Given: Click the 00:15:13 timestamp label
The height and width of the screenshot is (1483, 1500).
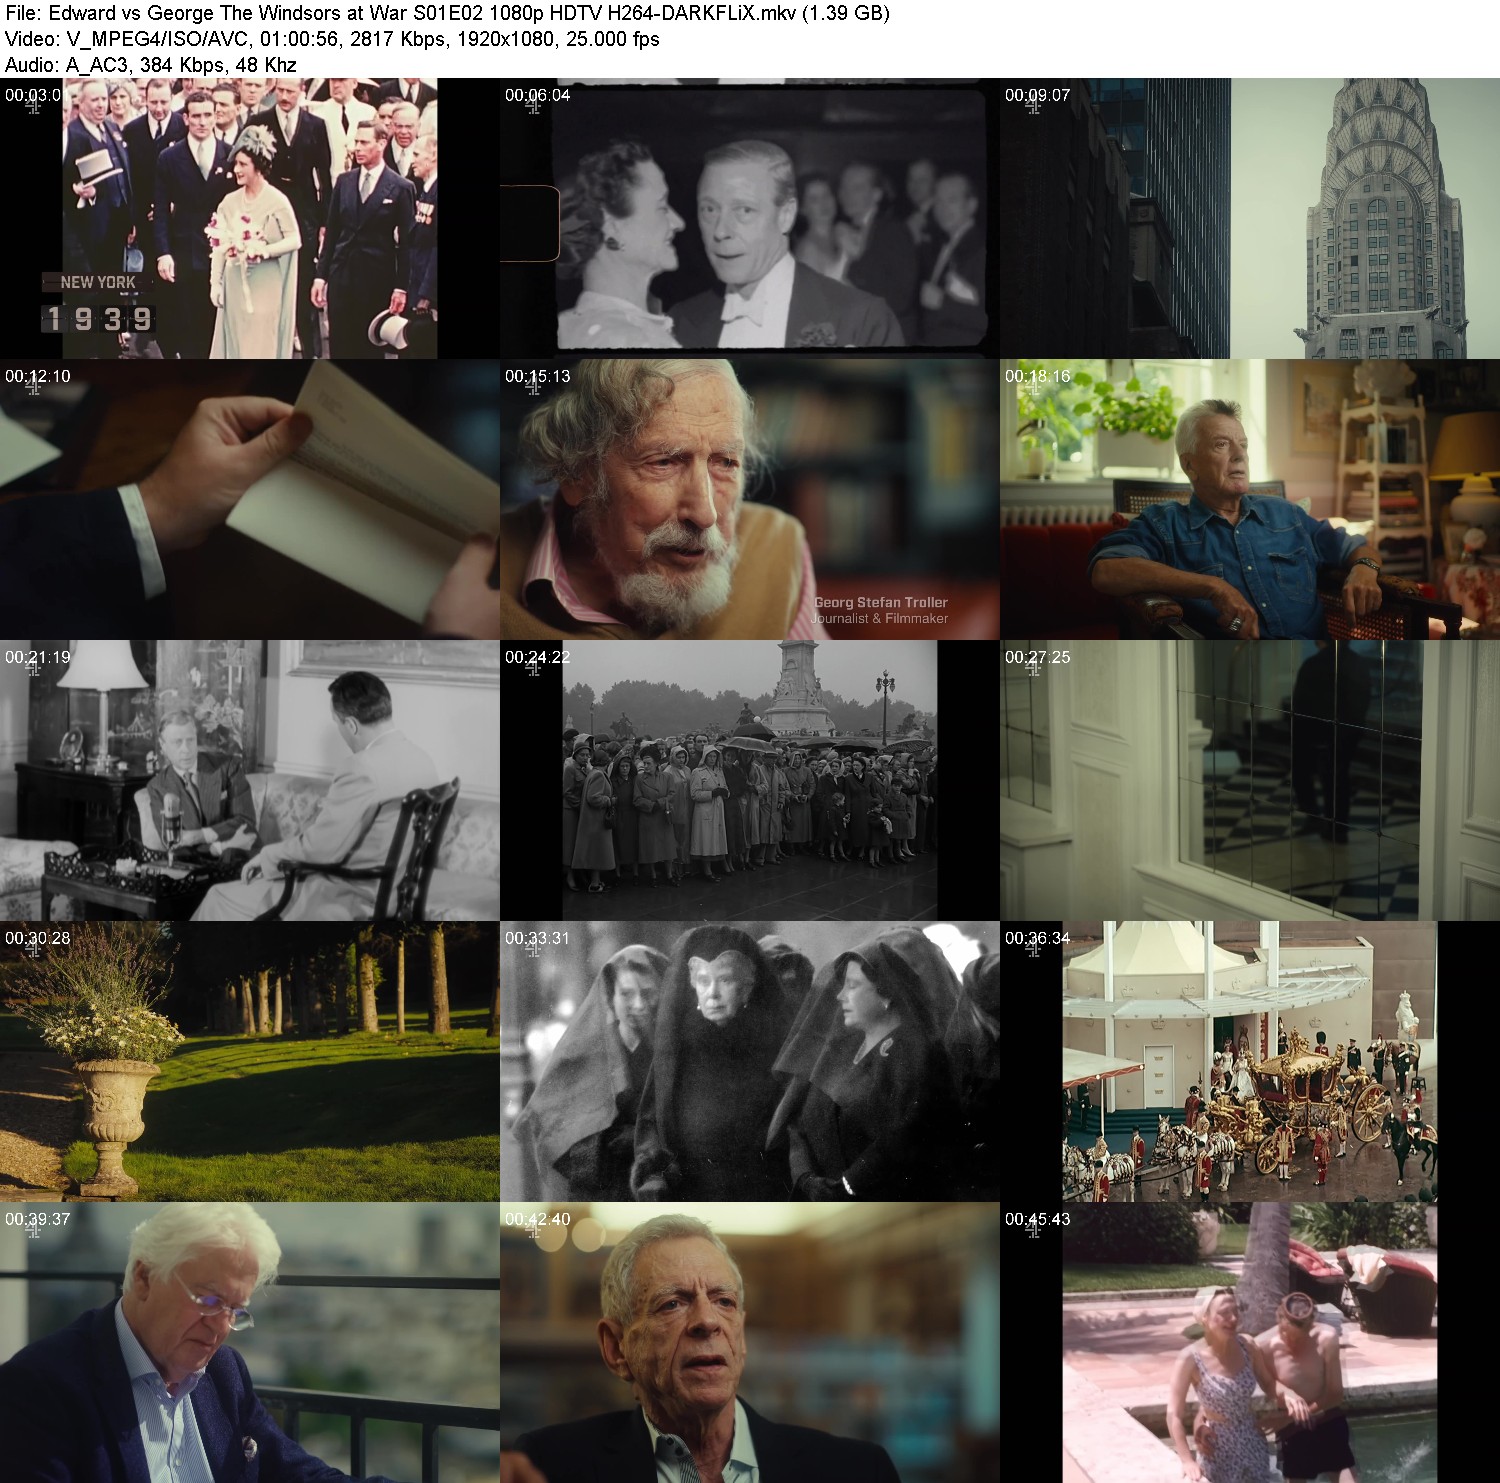Looking at the screenshot, I should [x=538, y=376].
